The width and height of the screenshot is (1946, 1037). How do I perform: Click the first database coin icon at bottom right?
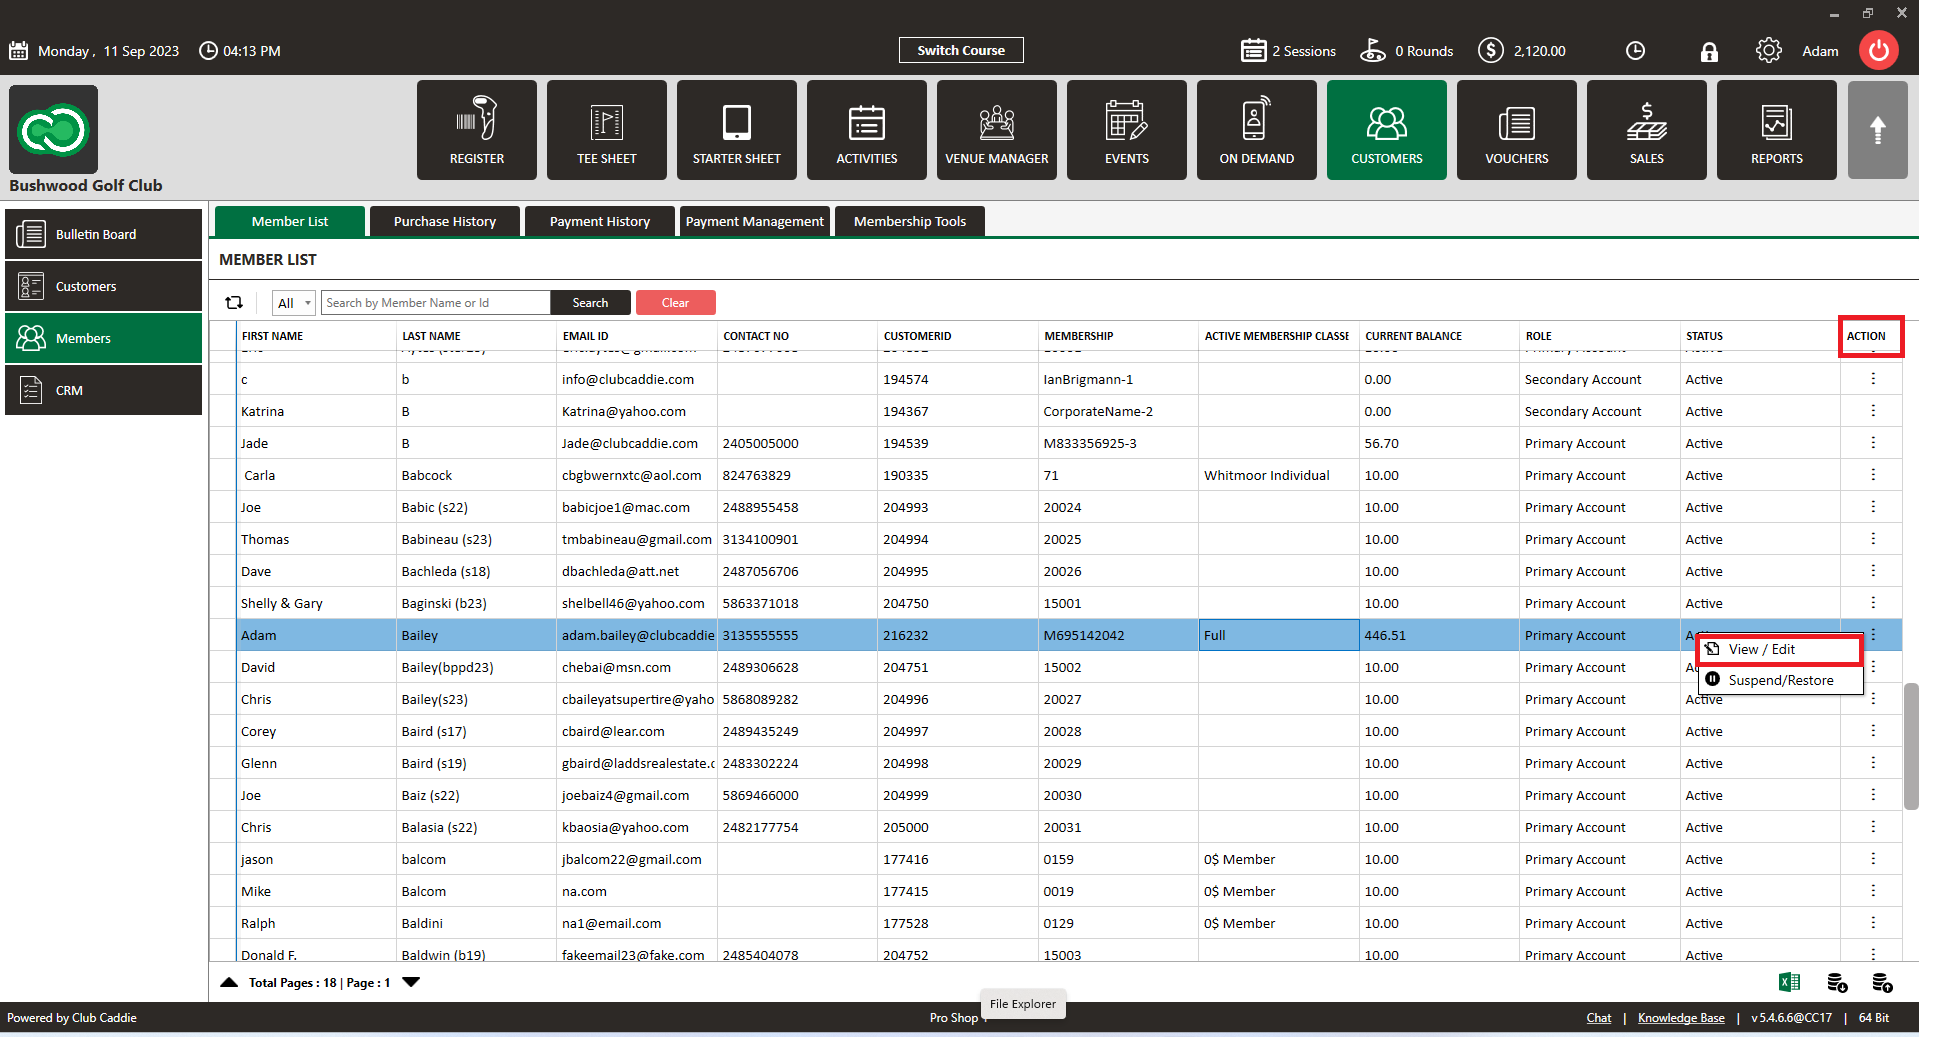(x=1837, y=983)
